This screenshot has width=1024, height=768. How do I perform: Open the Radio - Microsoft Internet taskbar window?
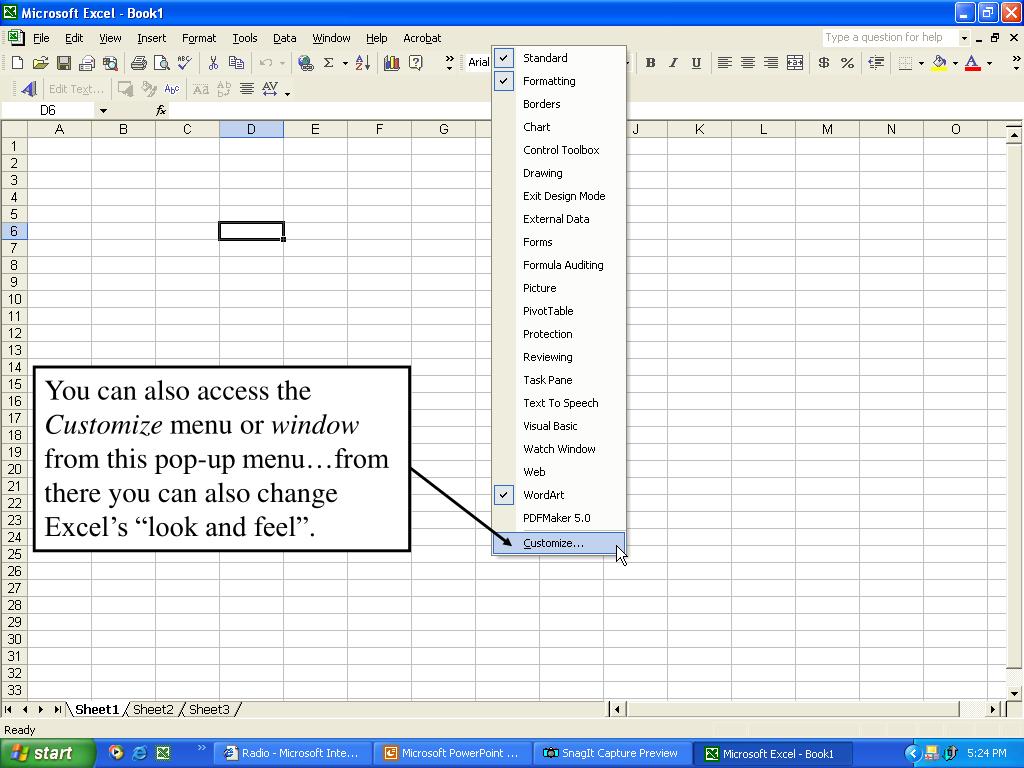click(x=294, y=753)
